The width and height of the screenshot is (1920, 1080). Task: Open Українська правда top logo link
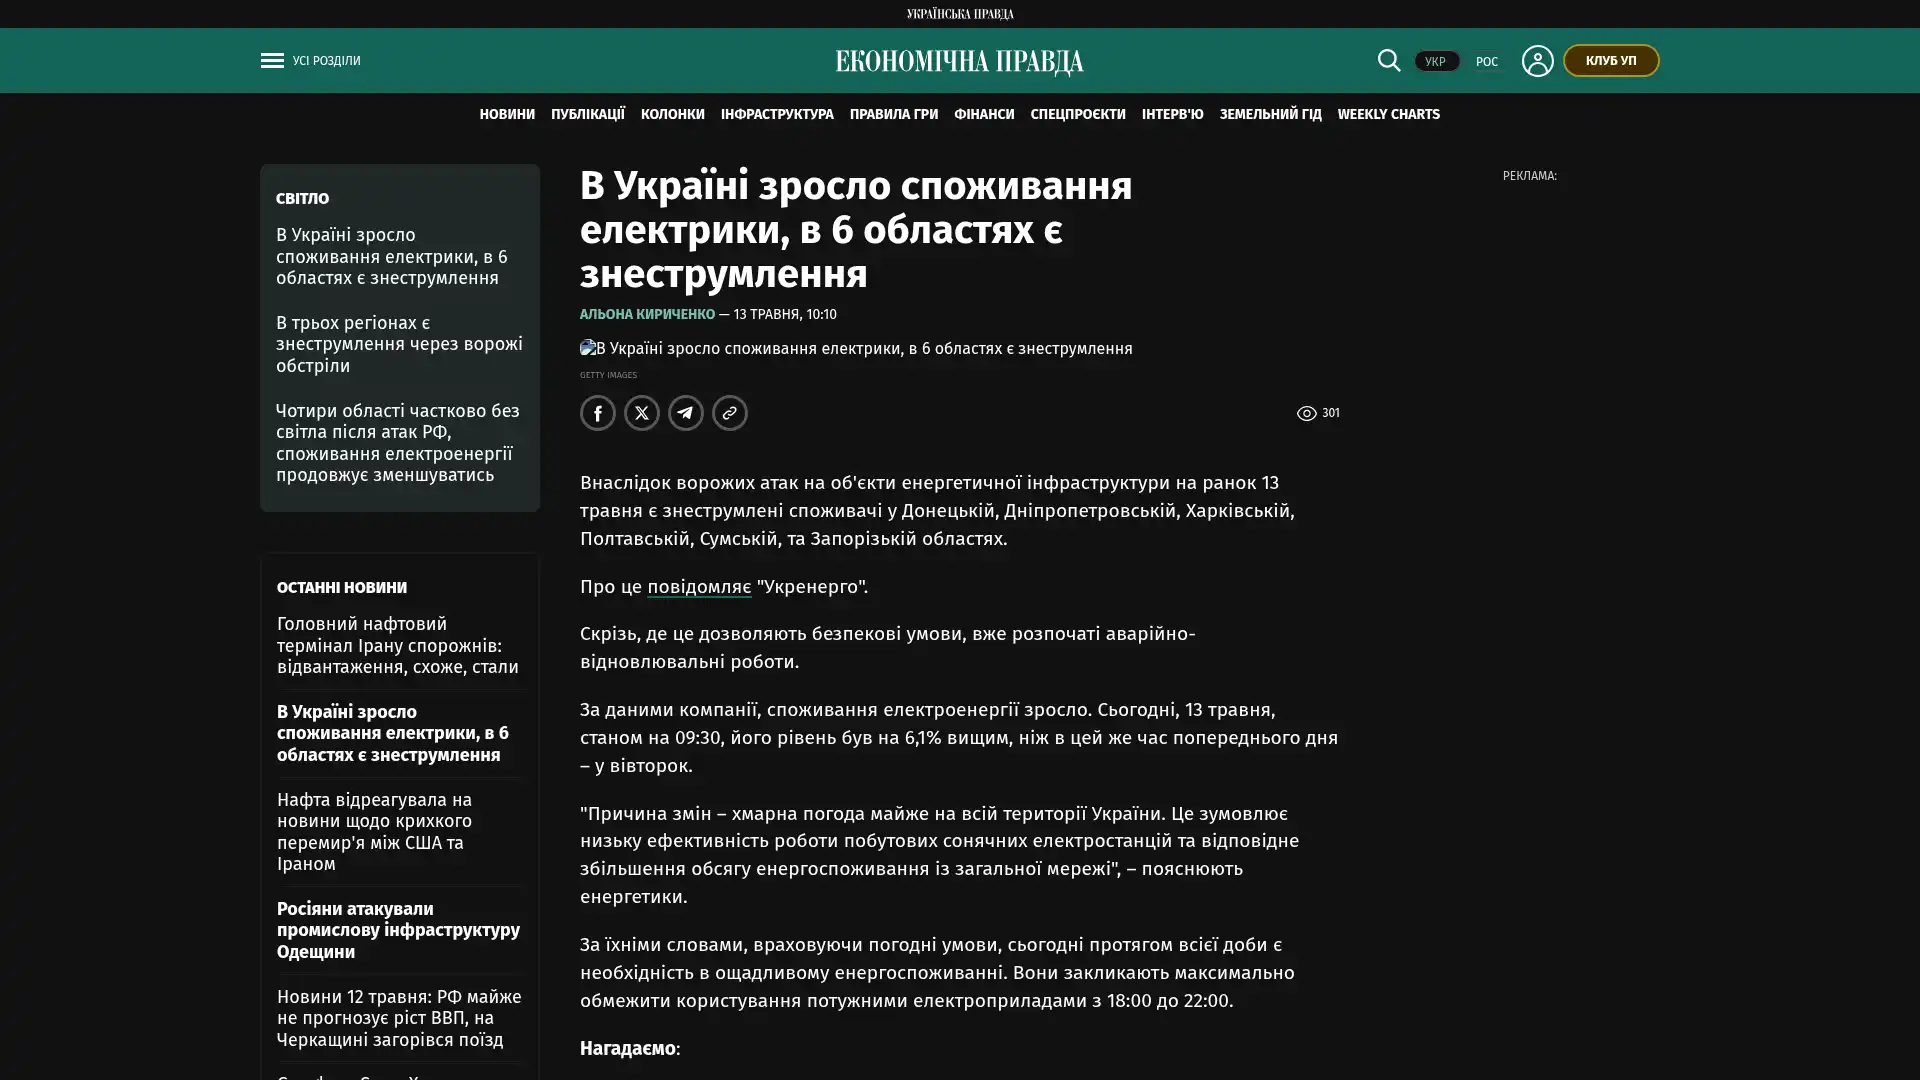[x=960, y=14]
